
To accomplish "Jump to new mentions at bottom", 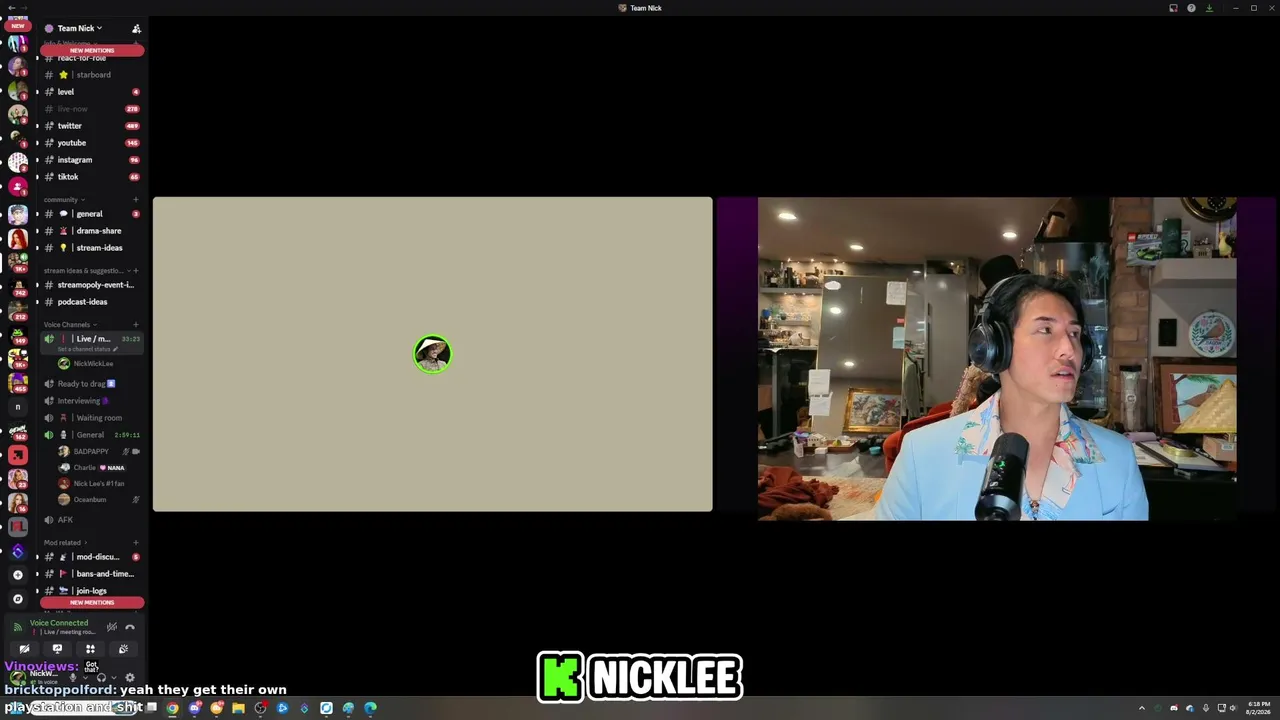I will 92,603.
